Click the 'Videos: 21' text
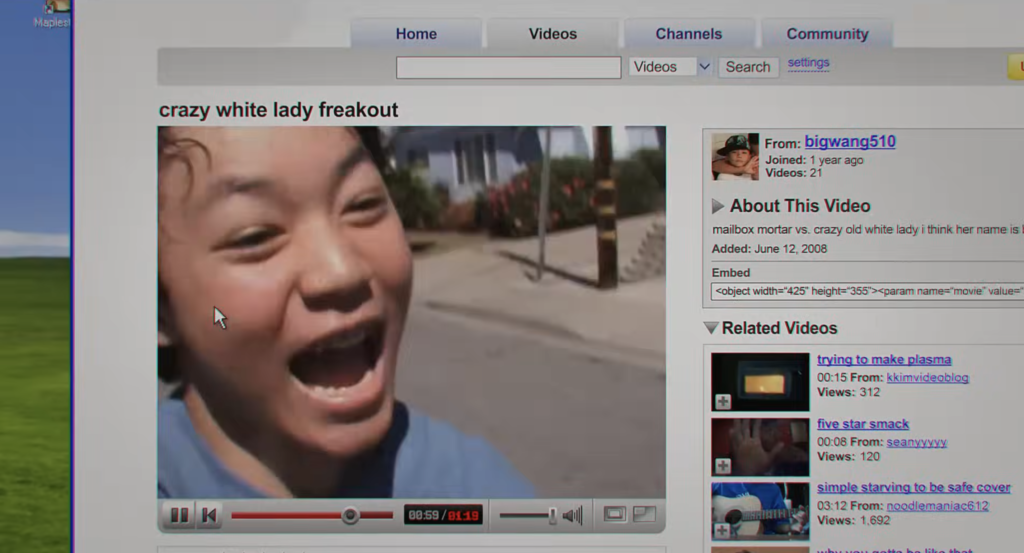The height and width of the screenshot is (553, 1024). (793, 173)
